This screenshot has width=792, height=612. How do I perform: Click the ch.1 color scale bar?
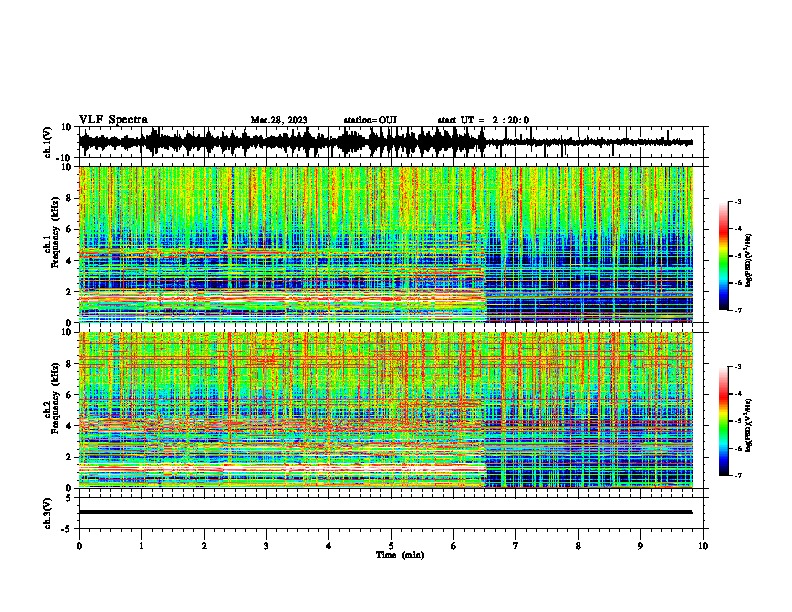(x=724, y=256)
